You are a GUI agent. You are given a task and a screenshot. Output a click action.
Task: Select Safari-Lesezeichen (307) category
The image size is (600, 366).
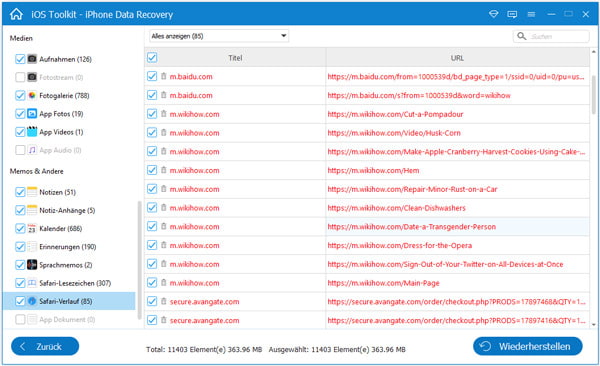pos(75,283)
